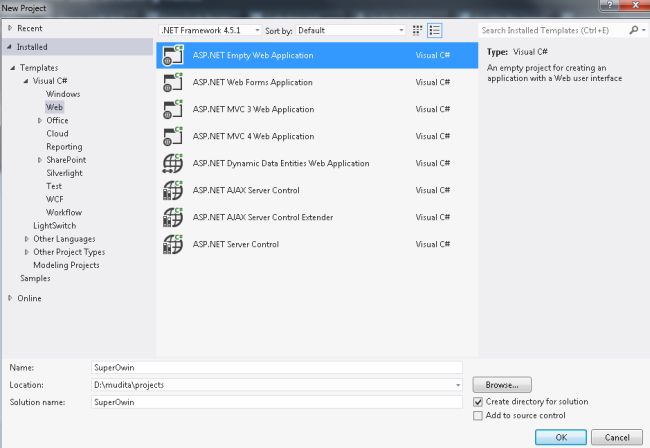The height and width of the screenshot is (448, 650).
Task: Click the ASP.NET Web Forms Application icon
Action: 173,82
